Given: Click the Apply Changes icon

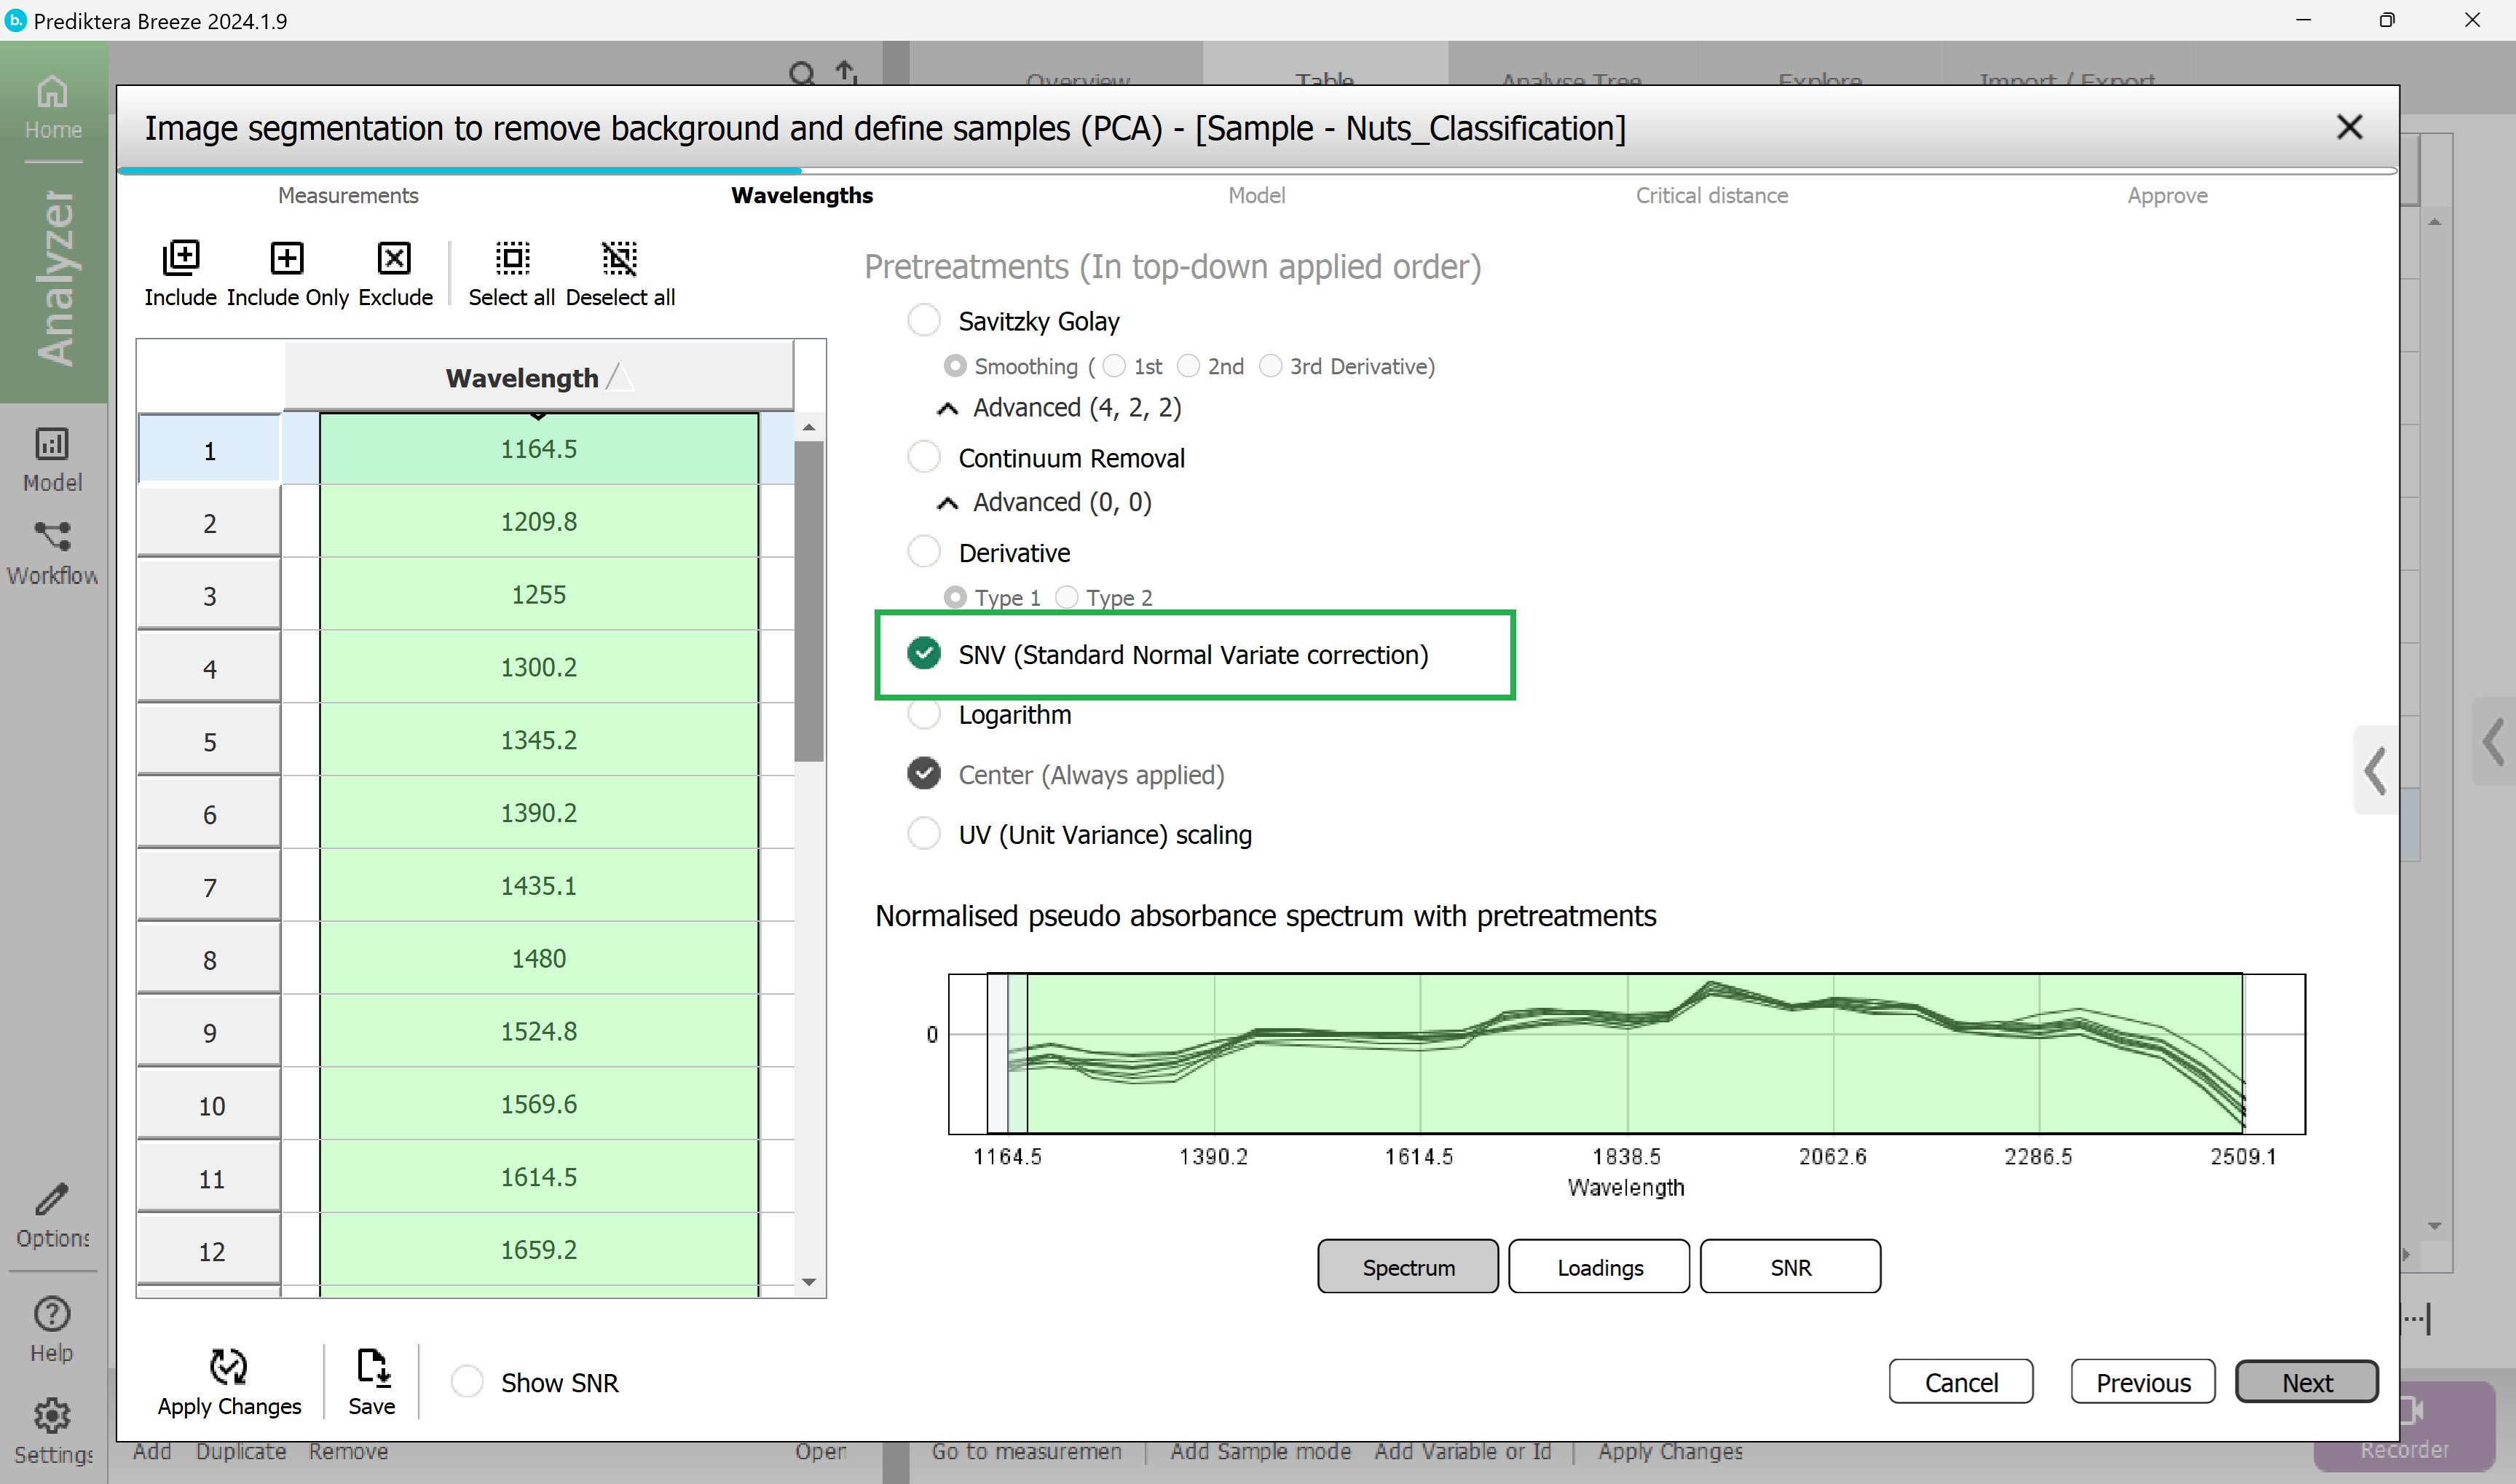Looking at the screenshot, I should point(228,1366).
